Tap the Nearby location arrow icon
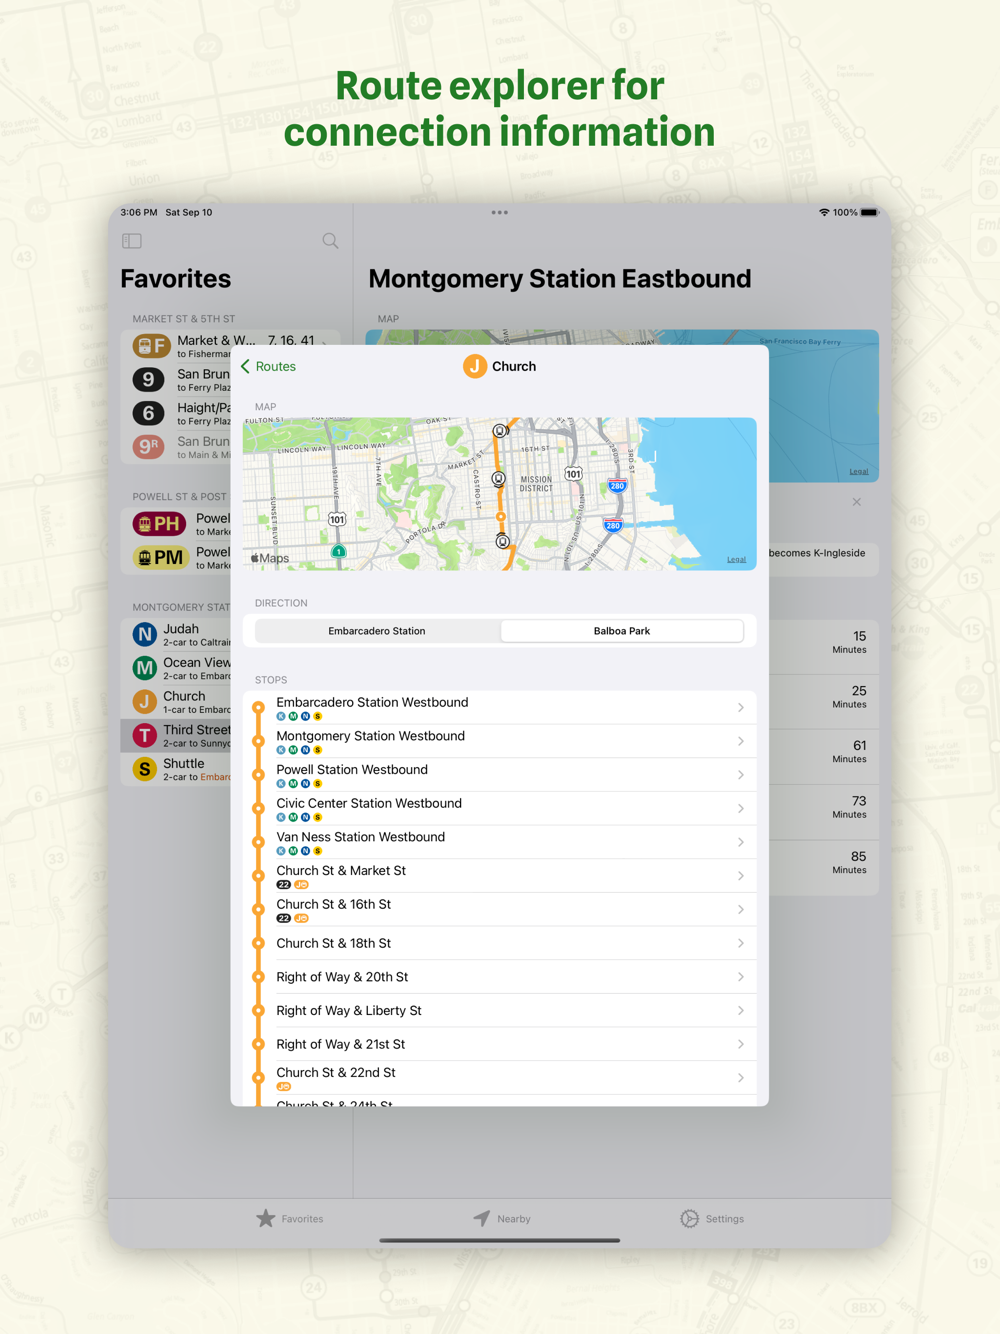The height and width of the screenshot is (1334, 1000). [481, 1218]
